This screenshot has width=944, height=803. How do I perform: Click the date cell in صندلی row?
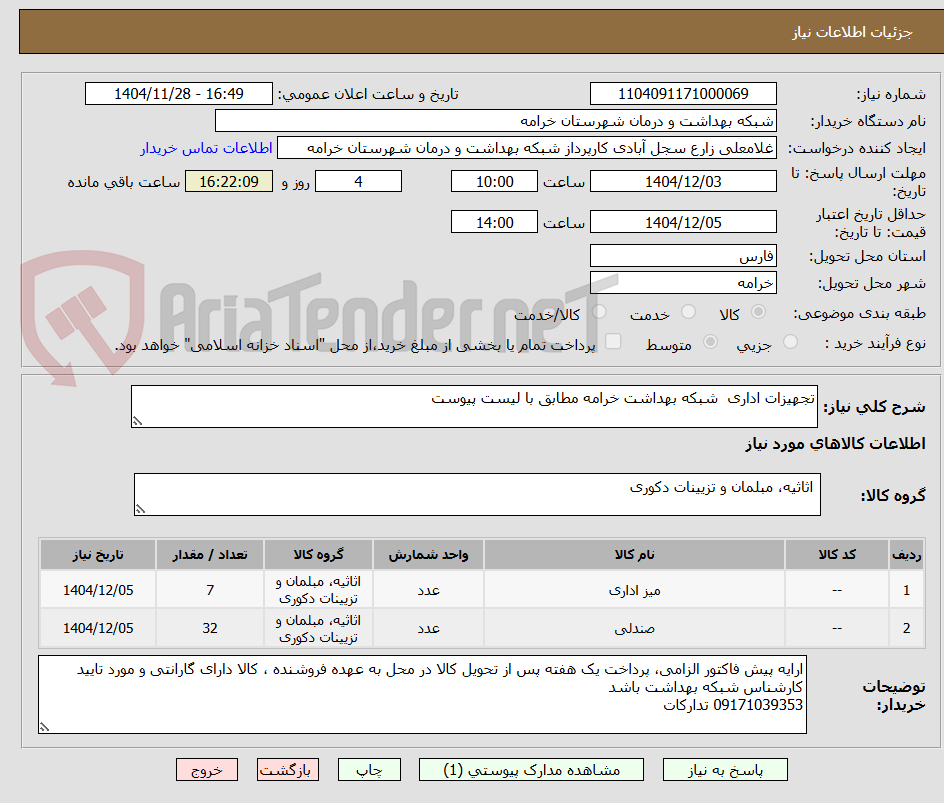[x=98, y=628]
